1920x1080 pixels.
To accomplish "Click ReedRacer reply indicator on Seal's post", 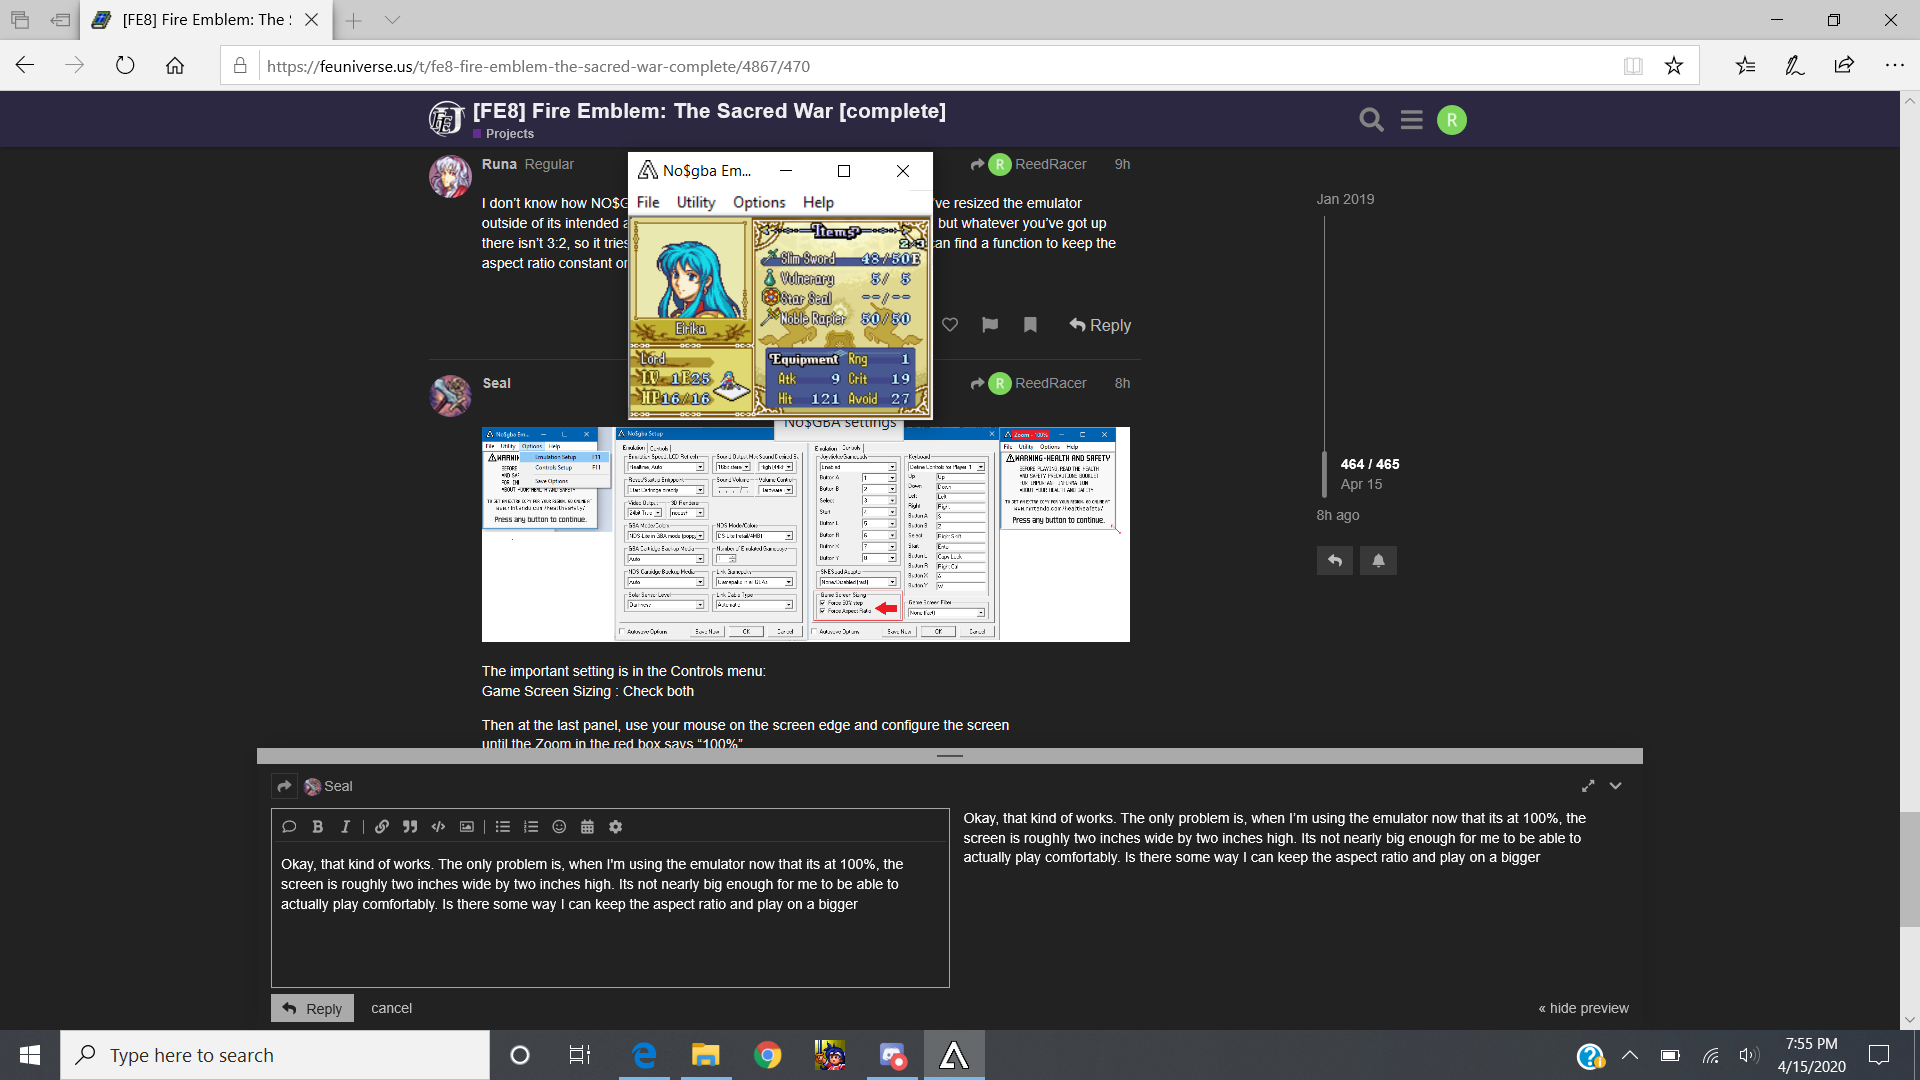I will pos(1028,383).
